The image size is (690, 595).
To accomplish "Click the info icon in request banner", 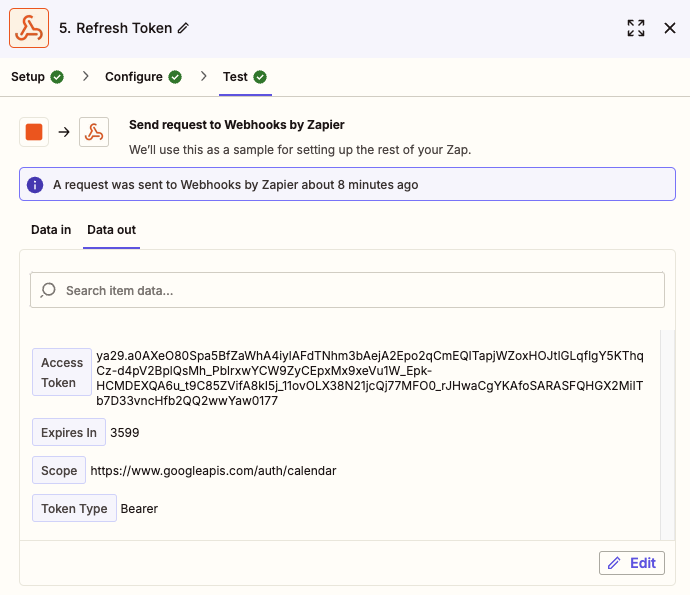I will pos(35,185).
